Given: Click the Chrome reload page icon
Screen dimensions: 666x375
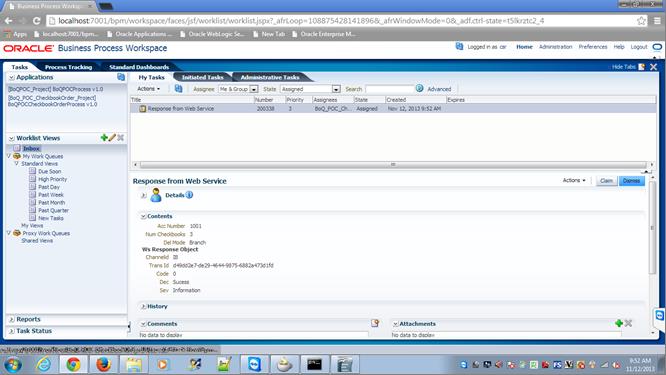Looking at the screenshot, I should 37,20.
